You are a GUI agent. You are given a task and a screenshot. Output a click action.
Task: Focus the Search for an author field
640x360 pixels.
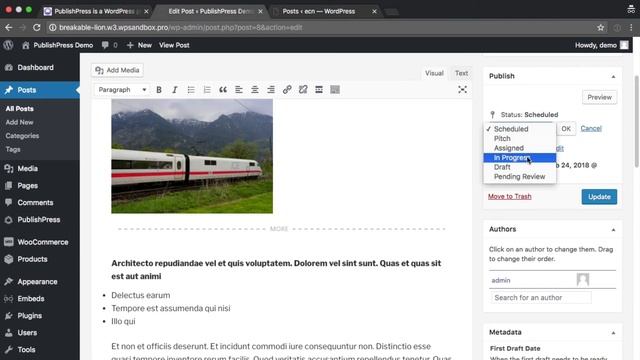541,298
